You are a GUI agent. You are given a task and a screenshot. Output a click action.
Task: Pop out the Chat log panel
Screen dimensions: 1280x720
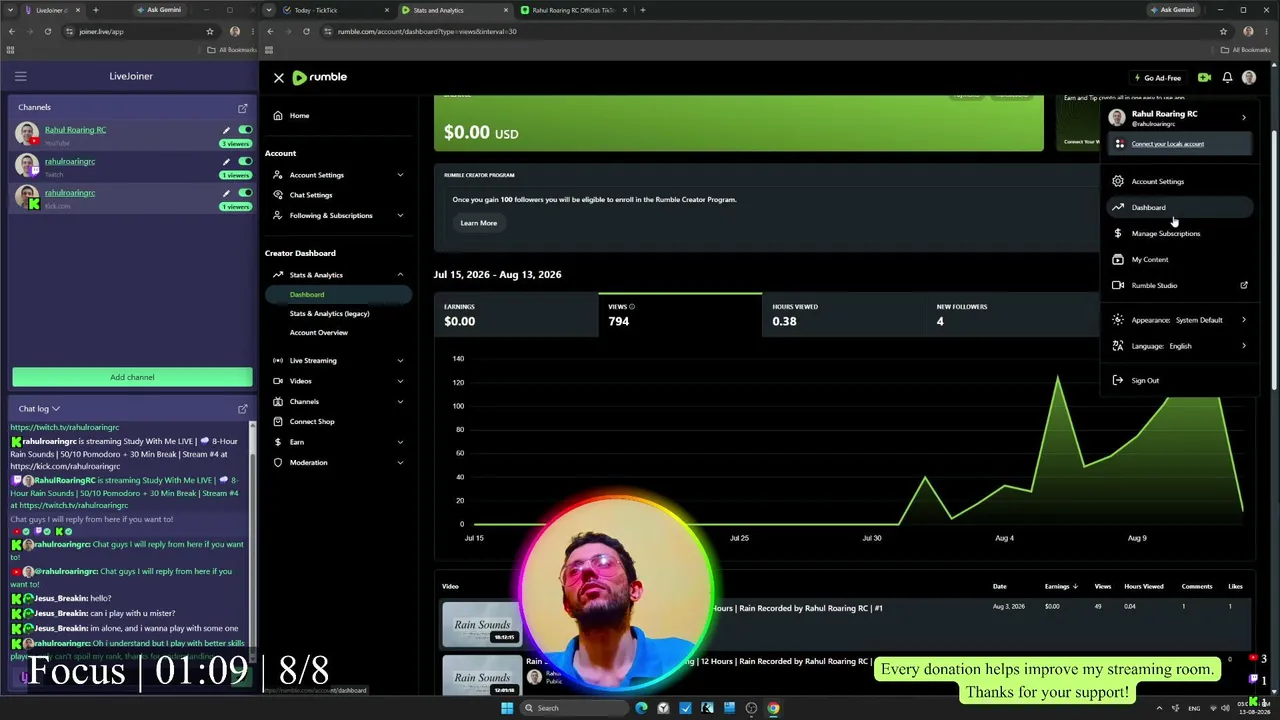(x=242, y=409)
